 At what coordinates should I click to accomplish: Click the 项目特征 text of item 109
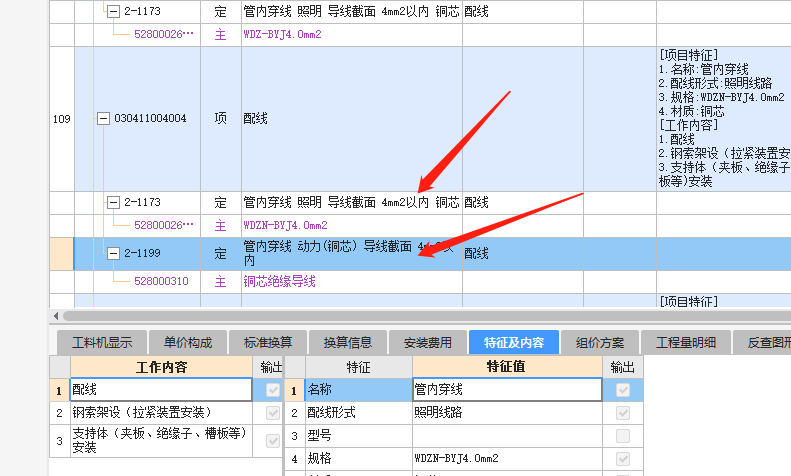pyautogui.click(x=724, y=119)
